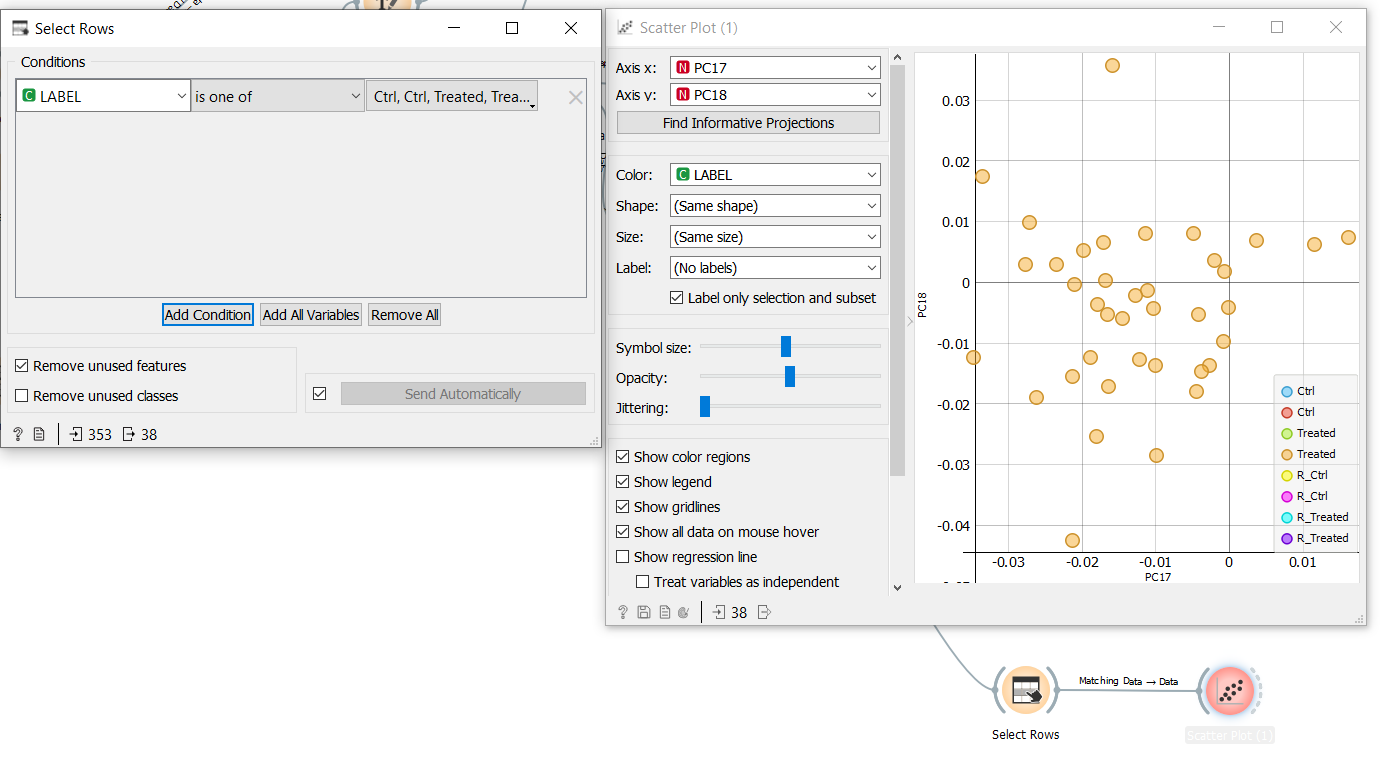Select R_Treated in the plot legend
This screenshot has height=774, width=1387.
point(1318,517)
